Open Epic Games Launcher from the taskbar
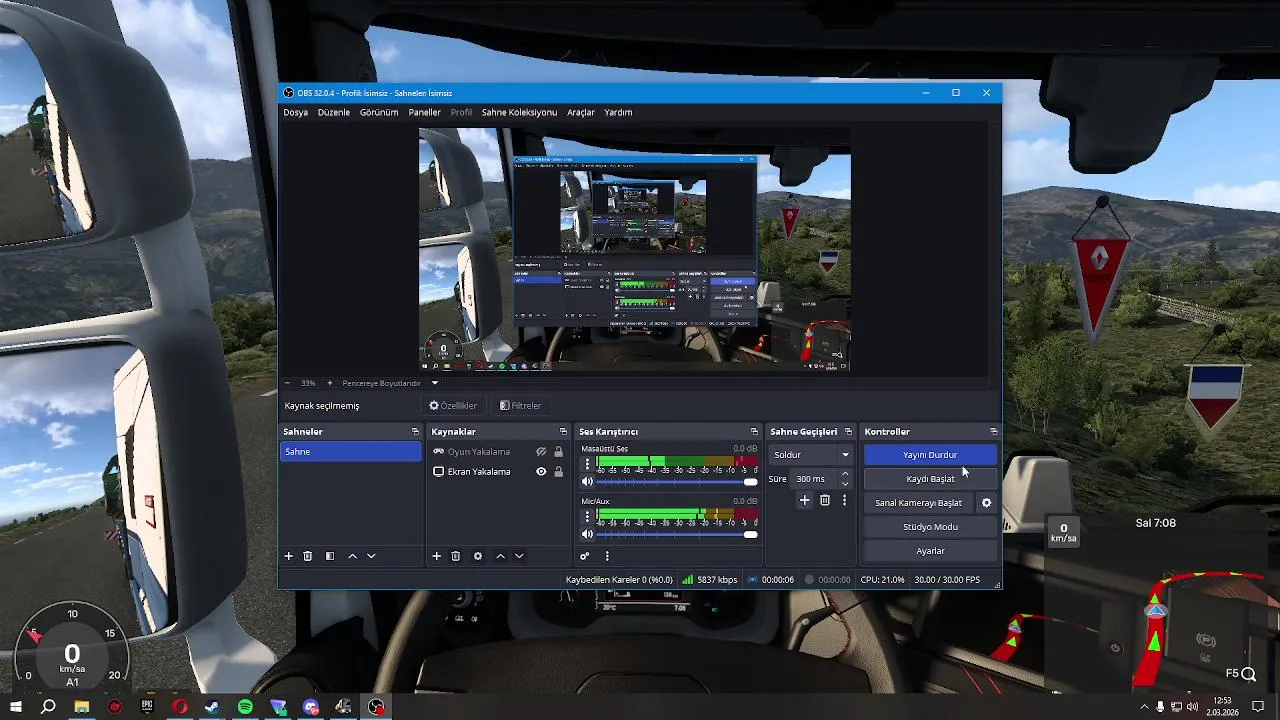This screenshot has height=720, width=1280. [147, 707]
